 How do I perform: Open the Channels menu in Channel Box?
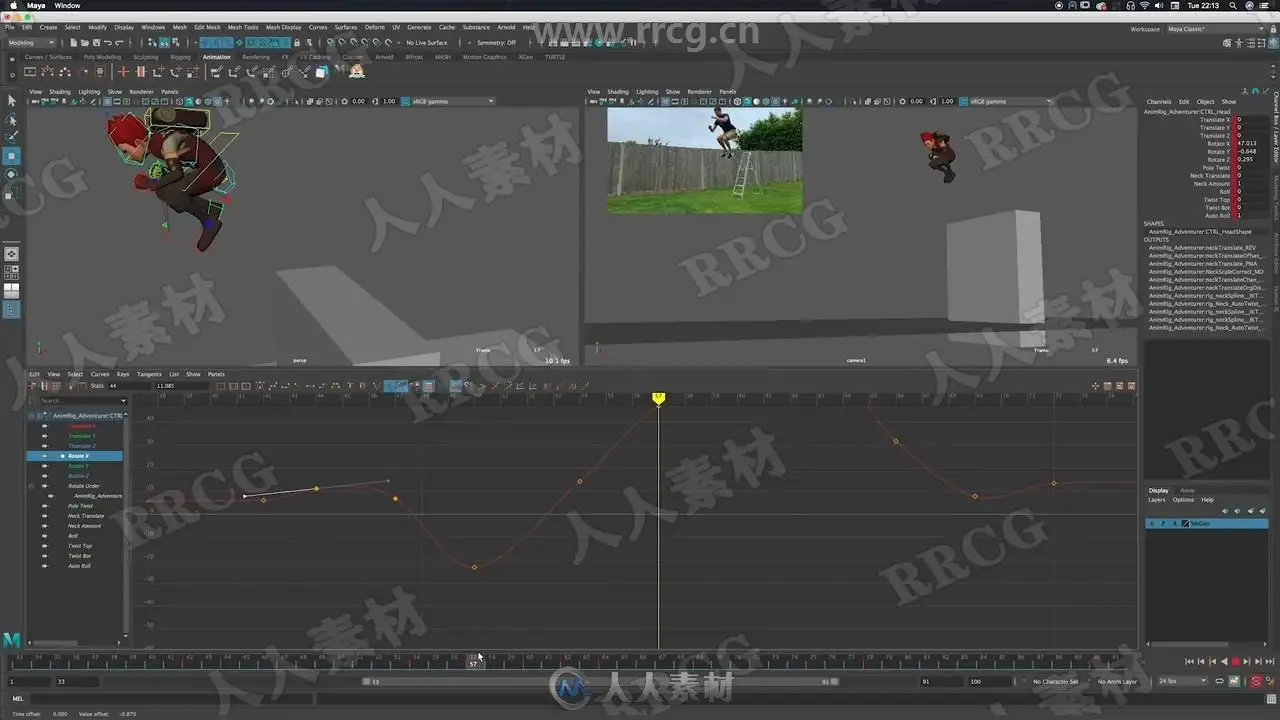pyautogui.click(x=1159, y=102)
